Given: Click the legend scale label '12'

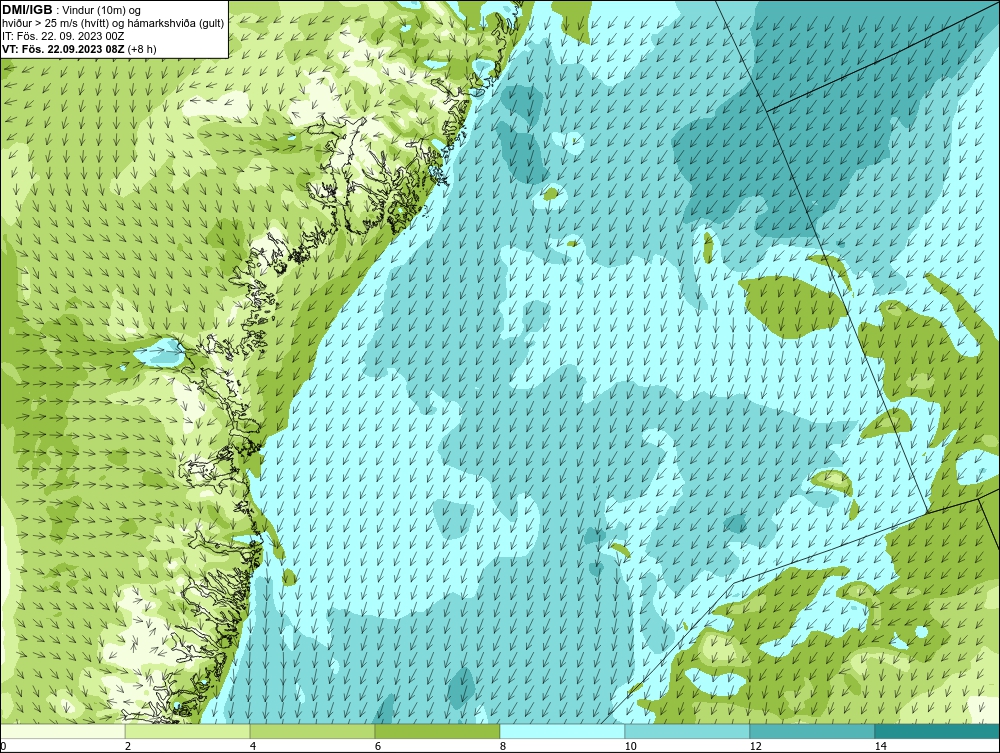Looking at the screenshot, I should (756, 746).
